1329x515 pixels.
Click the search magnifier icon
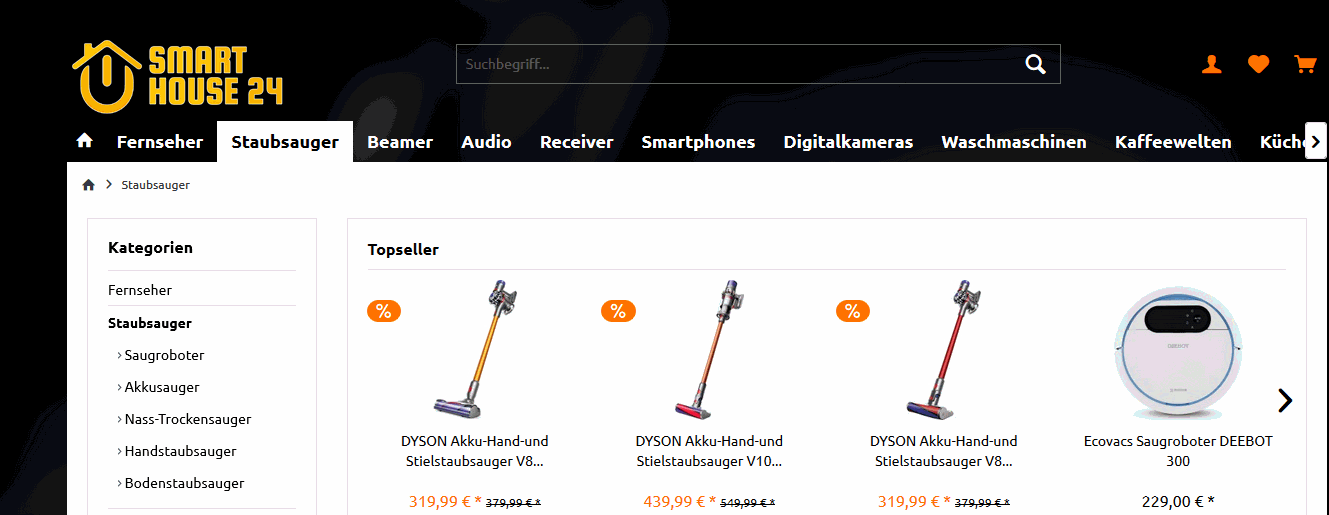tap(1035, 65)
